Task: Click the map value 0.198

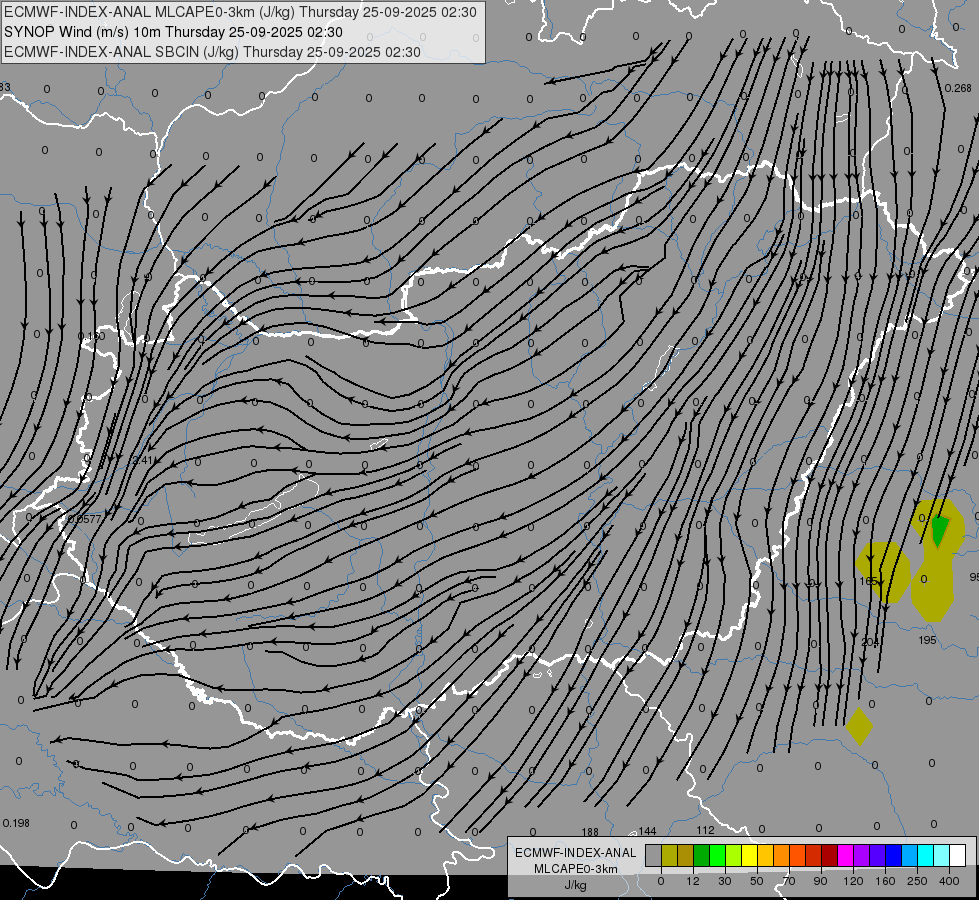Action: (16, 823)
